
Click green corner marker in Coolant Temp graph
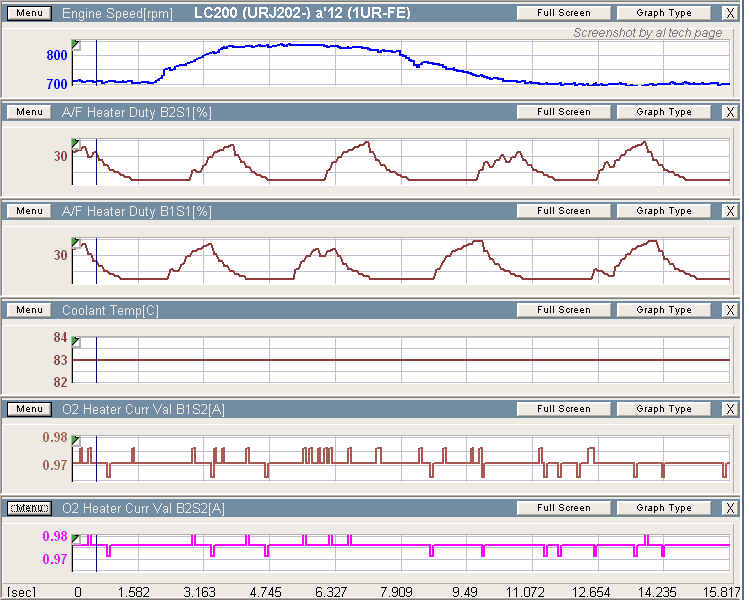pyautogui.click(x=76, y=340)
